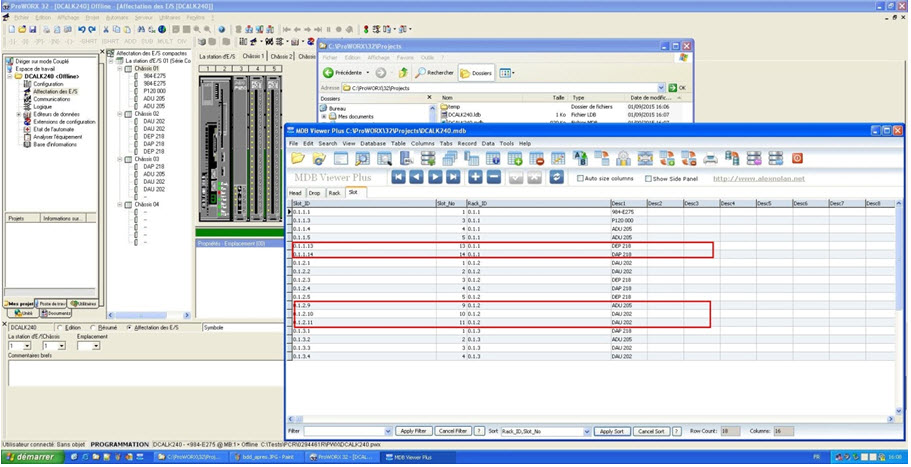Add a record with the plus button
Image resolution: width=911 pixels, height=467 pixels.
475,177
